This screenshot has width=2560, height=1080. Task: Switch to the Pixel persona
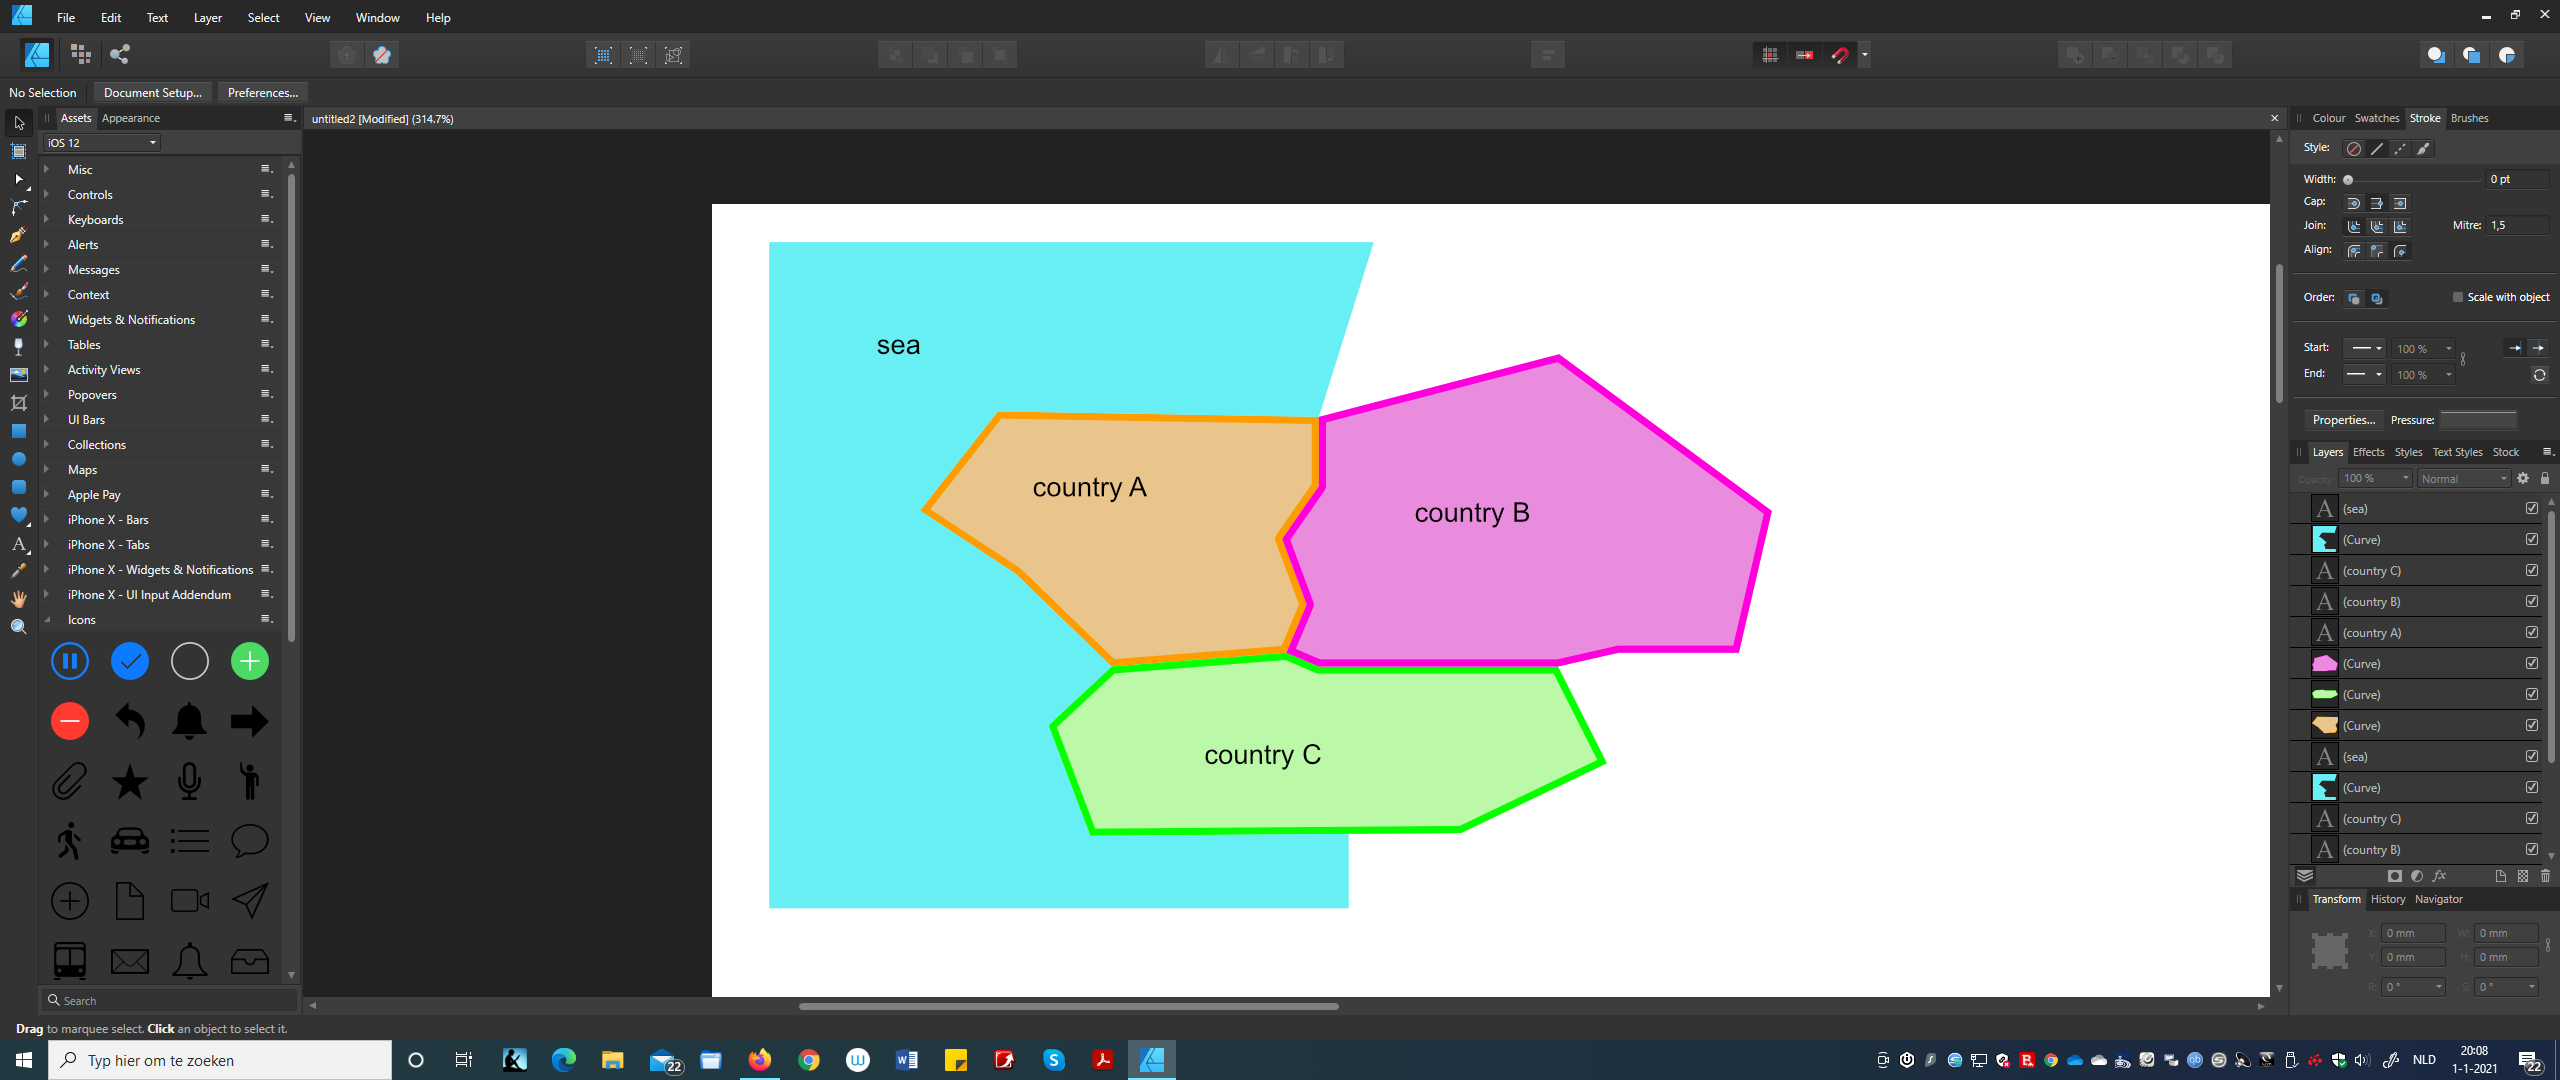coord(81,54)
